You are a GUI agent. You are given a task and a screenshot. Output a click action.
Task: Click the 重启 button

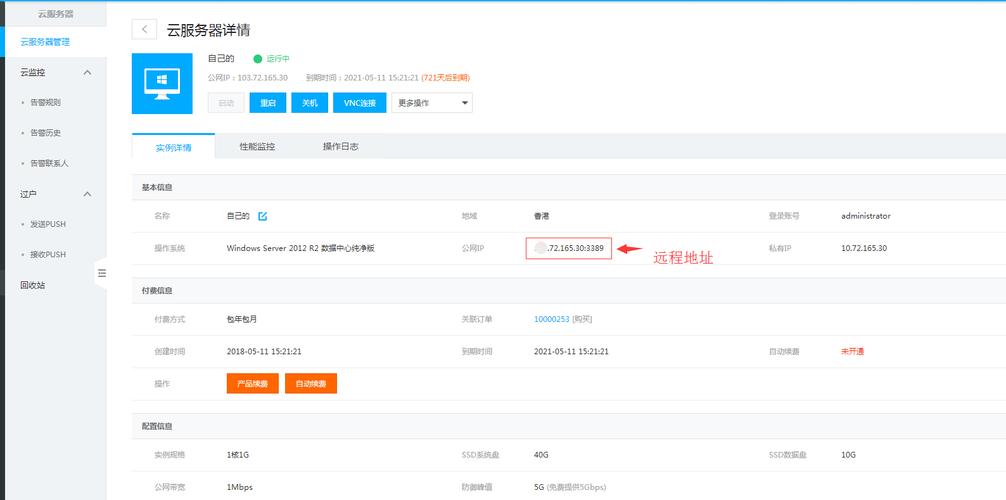[268, 103]
